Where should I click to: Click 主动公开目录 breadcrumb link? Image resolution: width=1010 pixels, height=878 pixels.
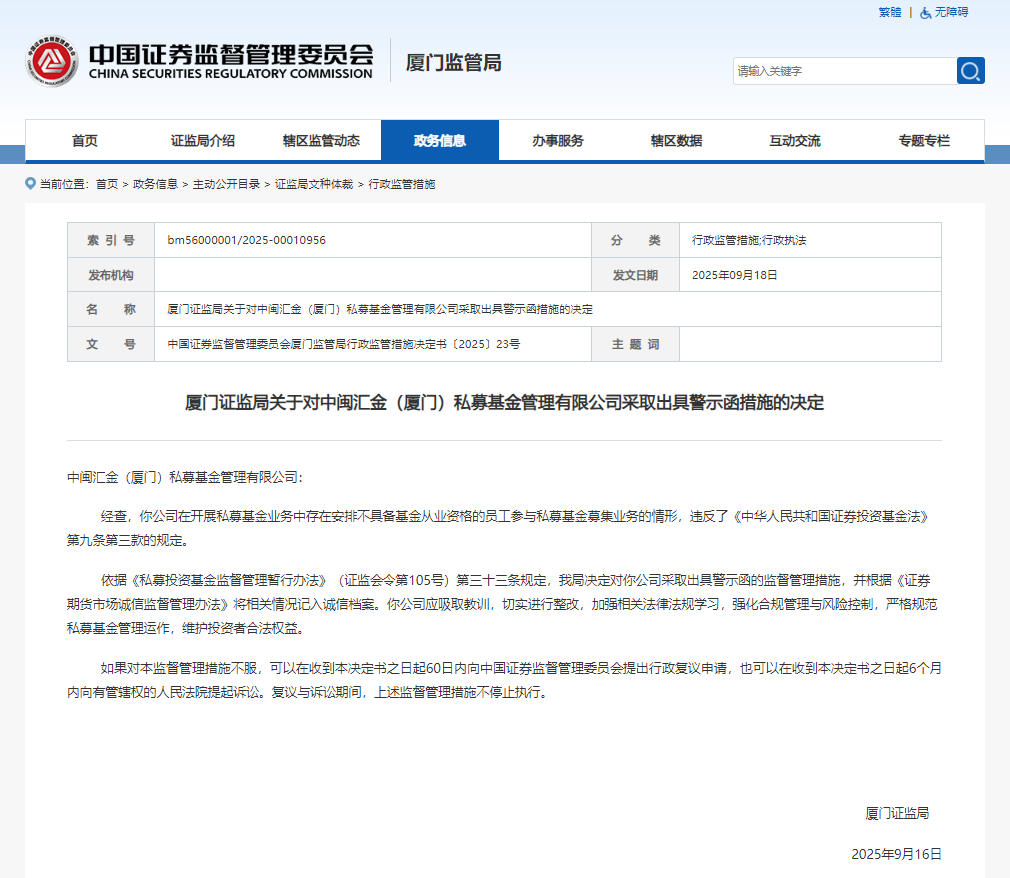[x=226, y=184]
